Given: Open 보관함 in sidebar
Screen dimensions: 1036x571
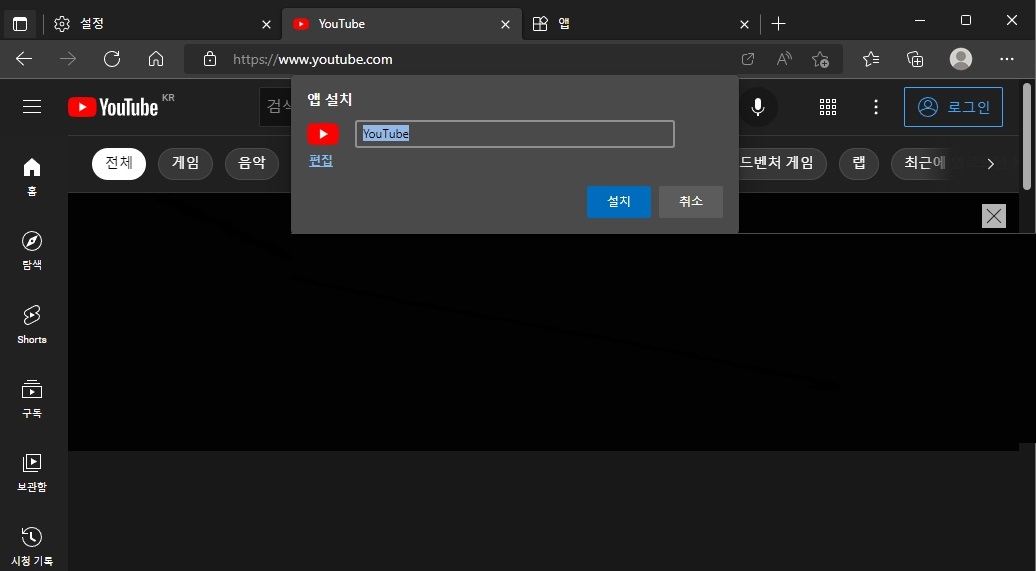Looking at the screenshot, I should (x=32, y=473).
